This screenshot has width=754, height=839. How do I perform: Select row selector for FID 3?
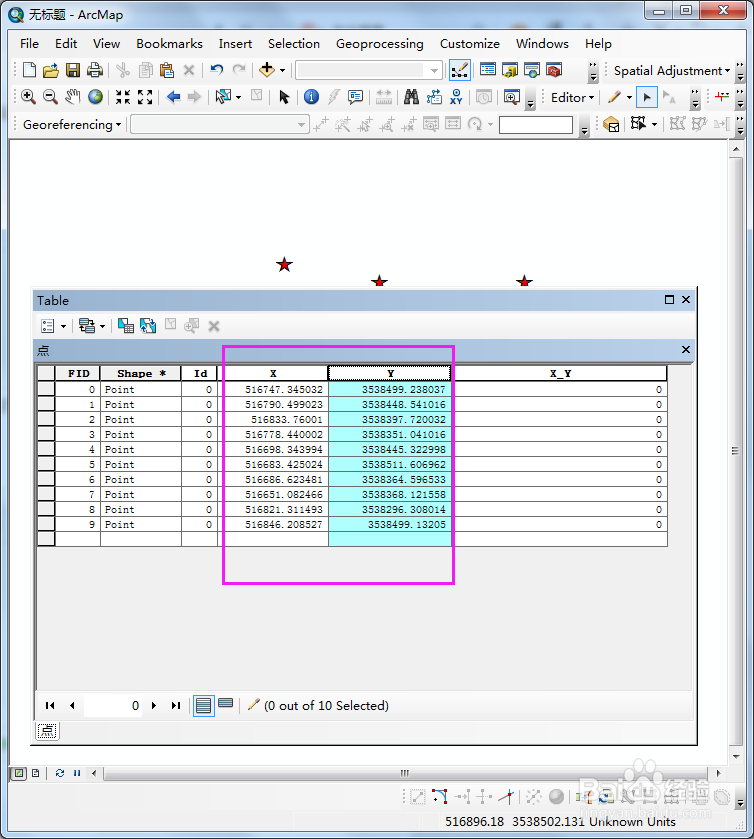[x=46, y=434]
